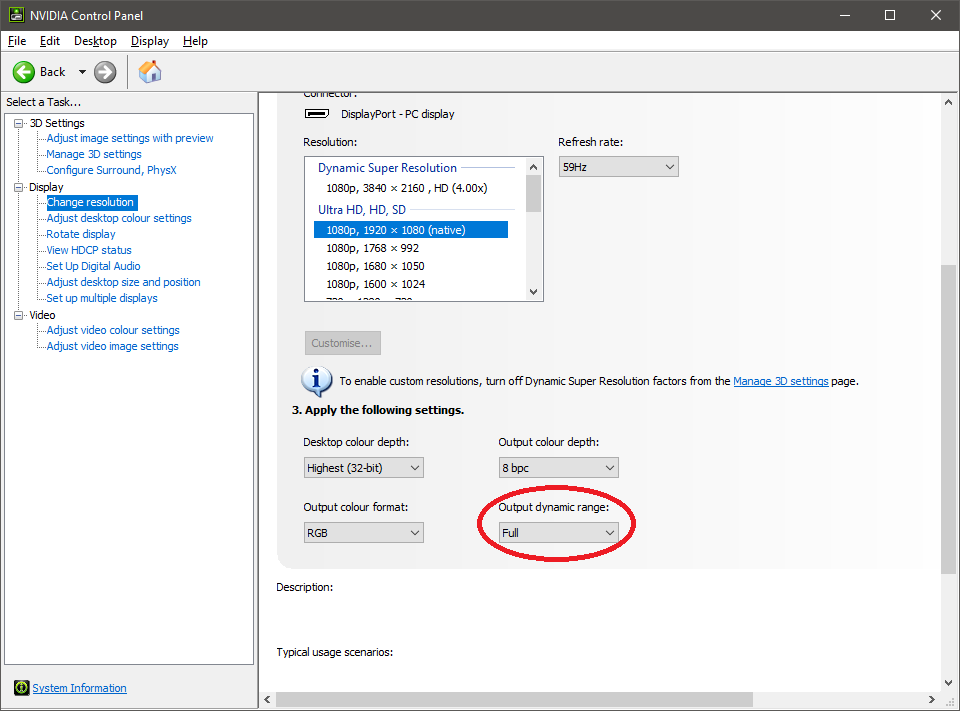Select Rotate display
Image resolution: width=960 pixels, height=711 pixels.
pyautogui.click(x=81, y=234)
